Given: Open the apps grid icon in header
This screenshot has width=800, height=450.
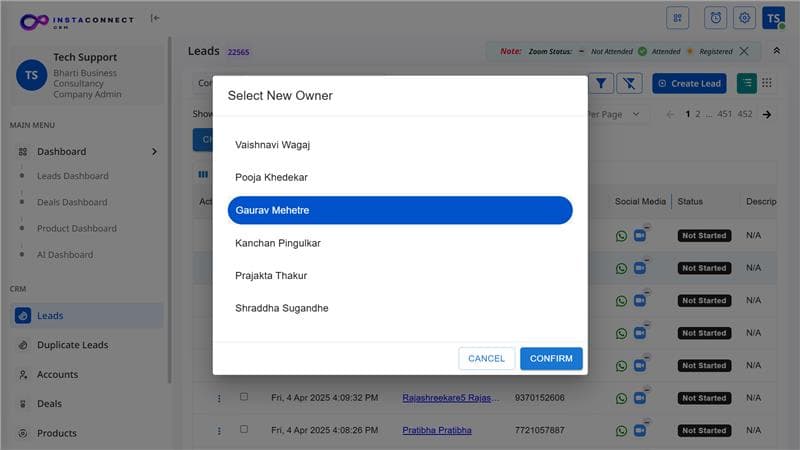Looking at the screenshot, I should [678, 18].
